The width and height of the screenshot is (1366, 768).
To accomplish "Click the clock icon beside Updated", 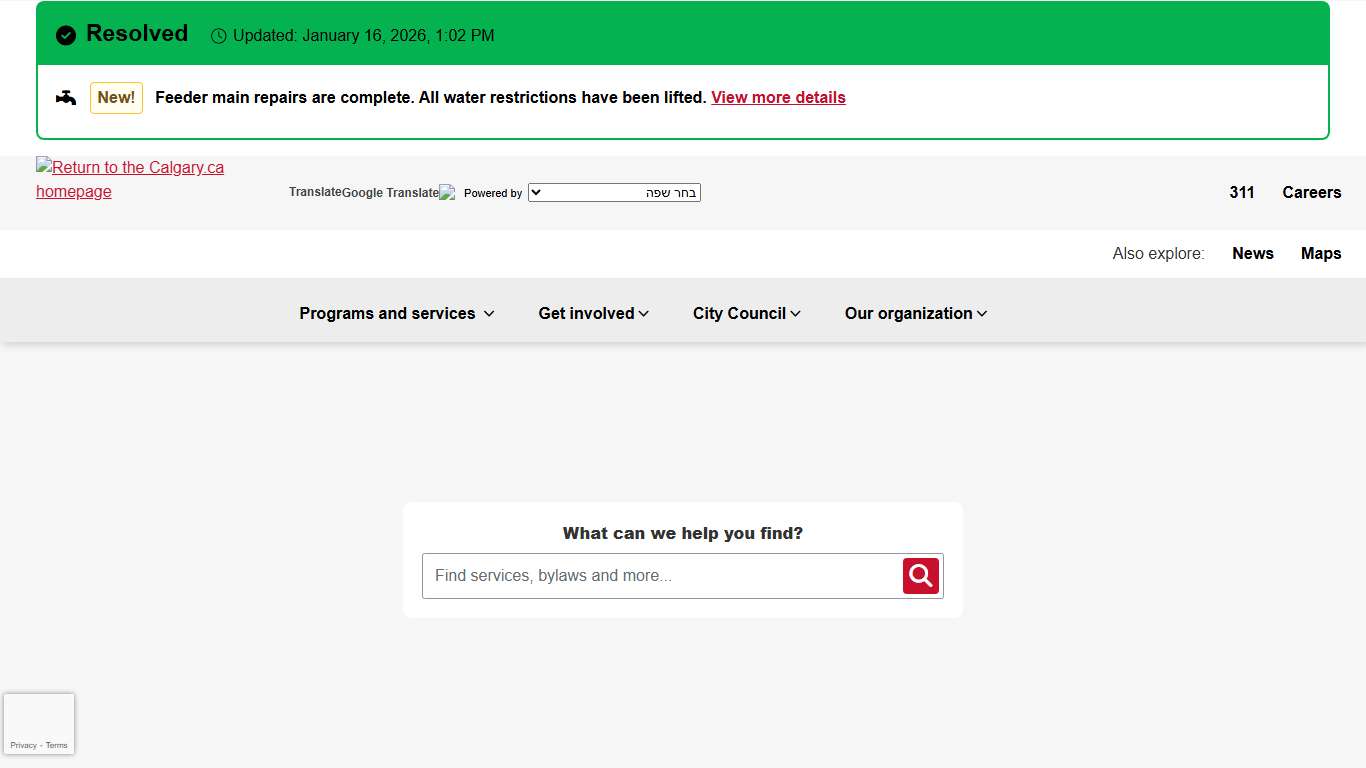I will (x=219, y=36).
